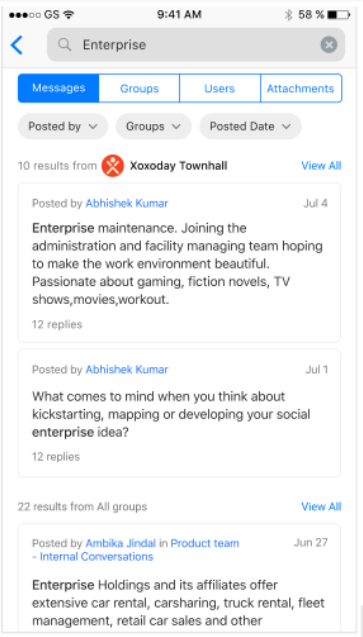Expand the Posted by filter
Screen dimensions: 363x637
click(x=63, y=126)
